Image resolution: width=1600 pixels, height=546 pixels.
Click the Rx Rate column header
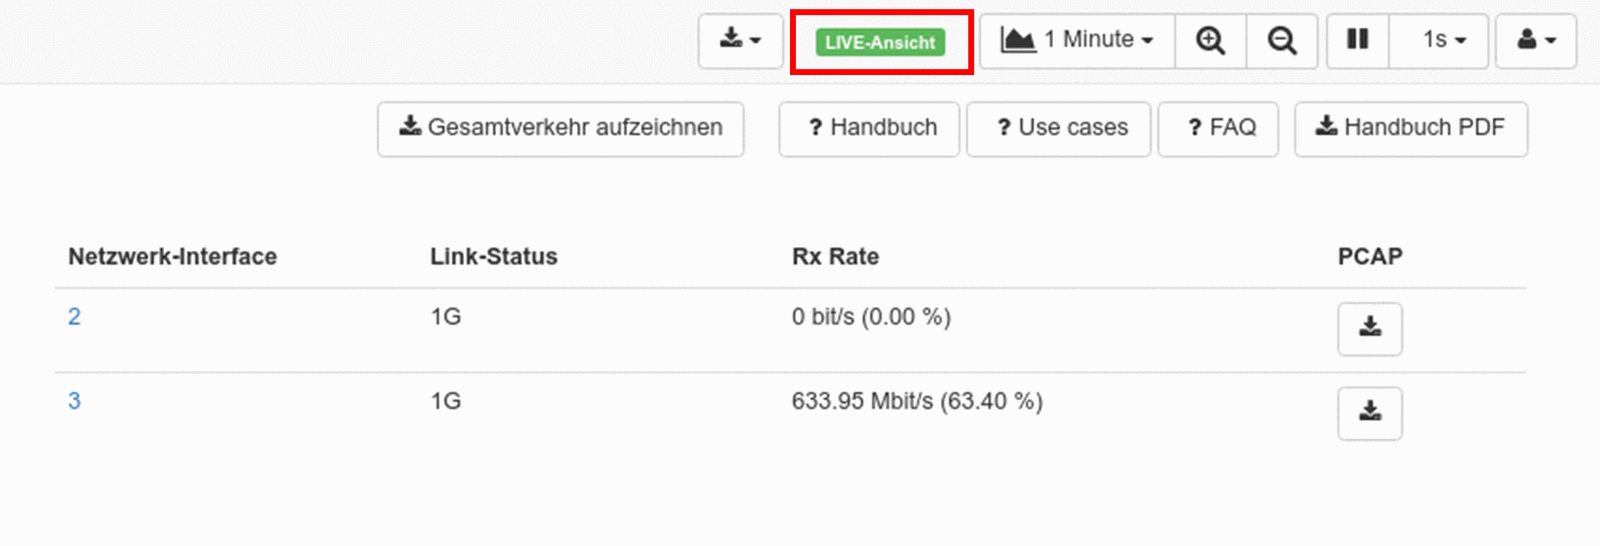[x=835, y=257]
